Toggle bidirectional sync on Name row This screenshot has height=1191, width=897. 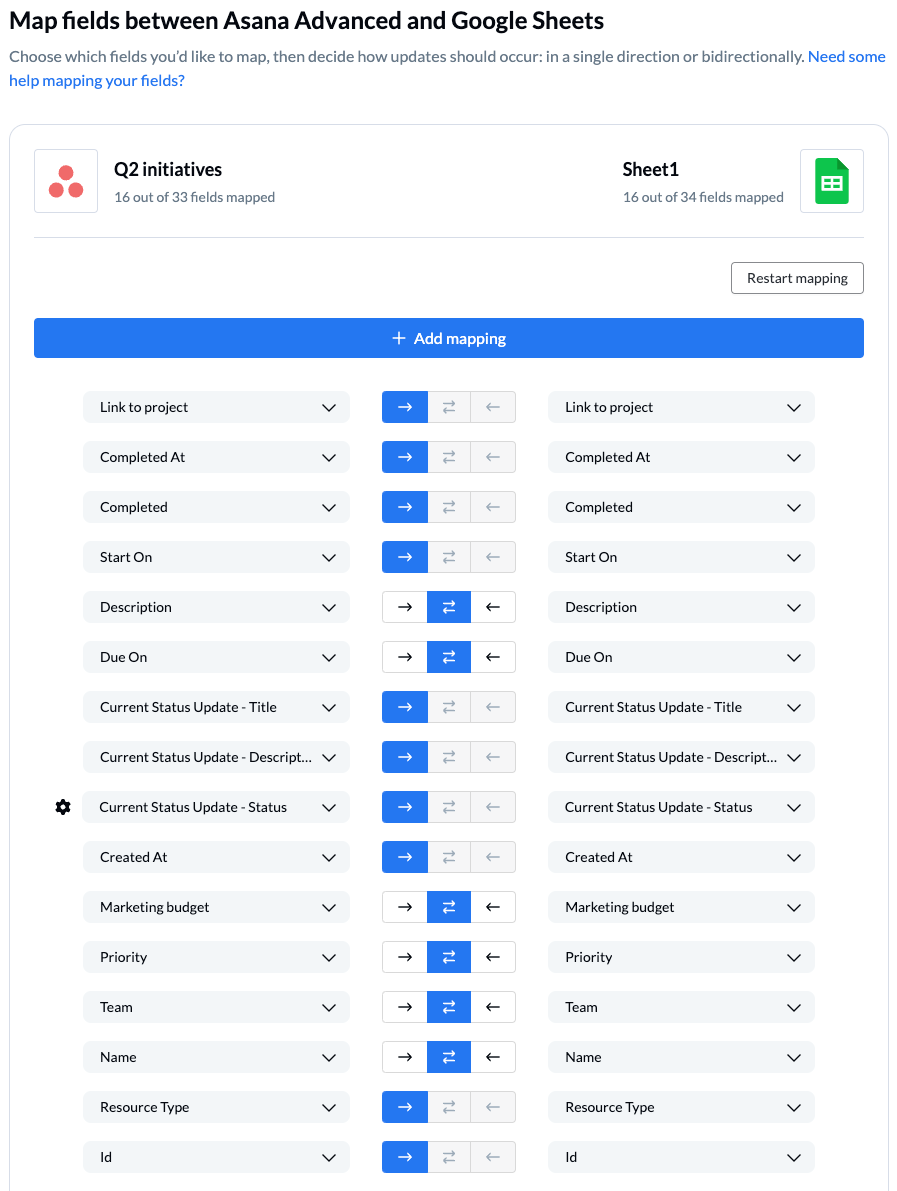point(449,1057)
